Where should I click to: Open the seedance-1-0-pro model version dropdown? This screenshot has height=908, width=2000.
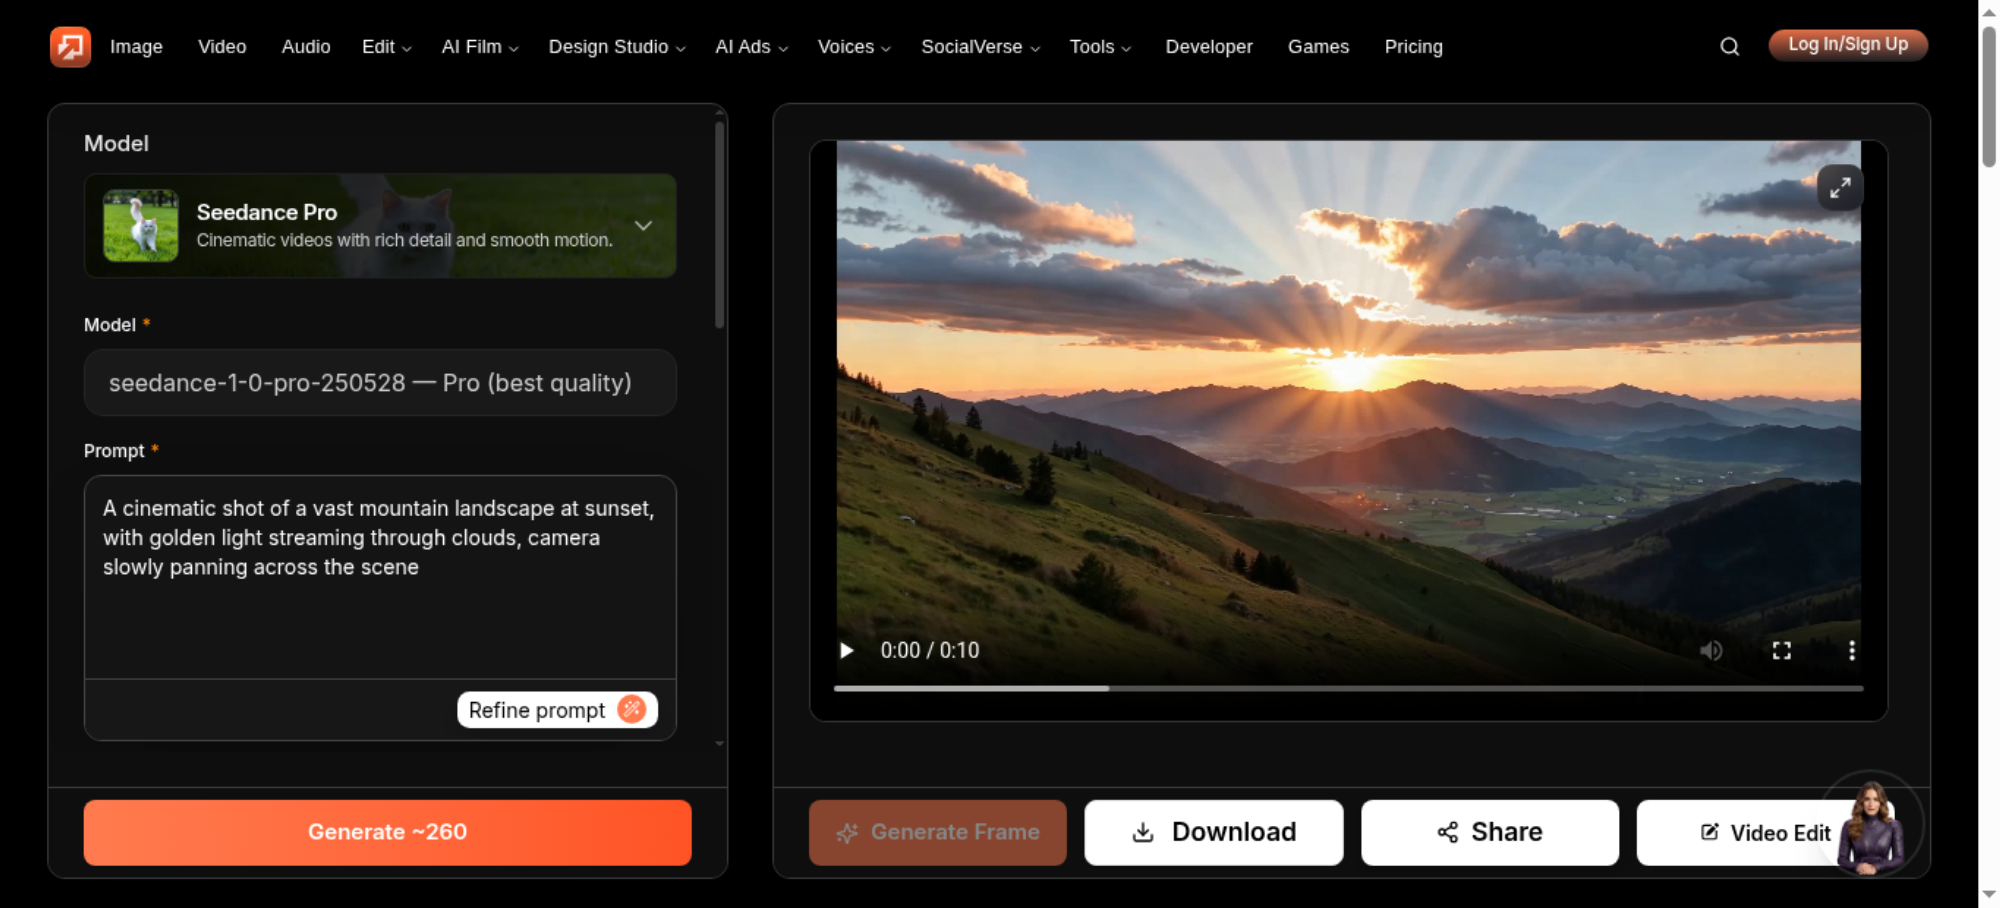pyautogui.click(x=380, y=382)
